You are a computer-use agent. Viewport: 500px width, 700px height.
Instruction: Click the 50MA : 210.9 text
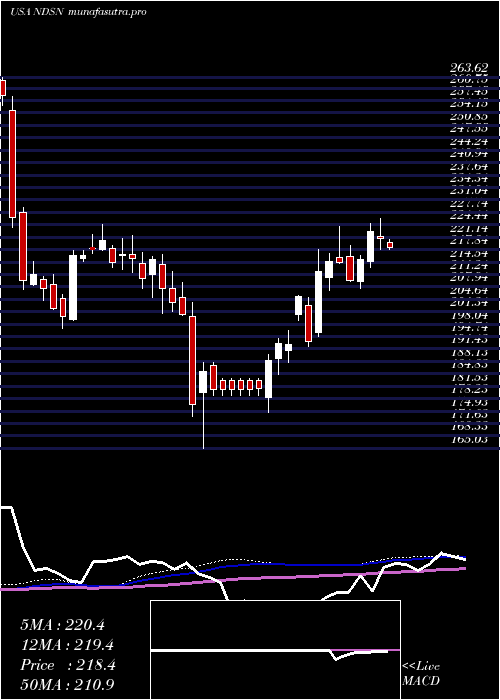pos(67,685)
